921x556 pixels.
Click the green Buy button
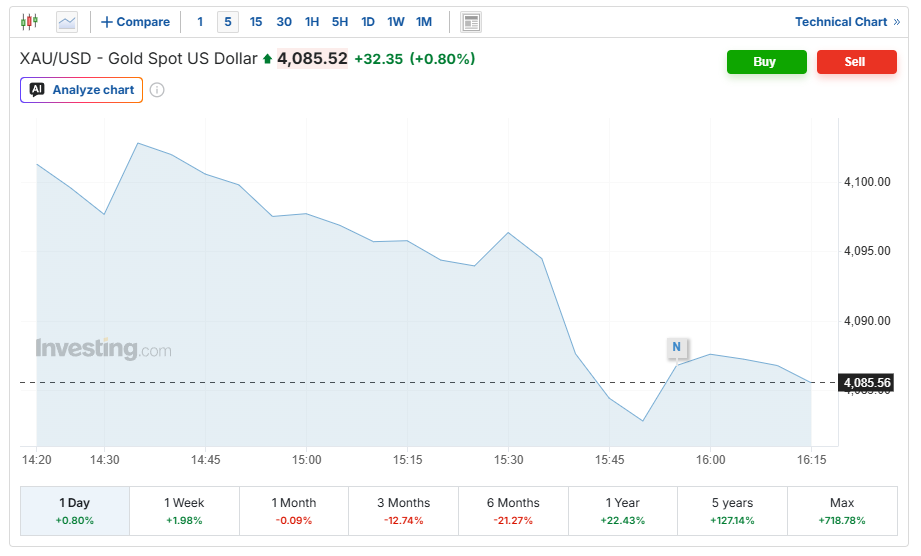(767, 62)
